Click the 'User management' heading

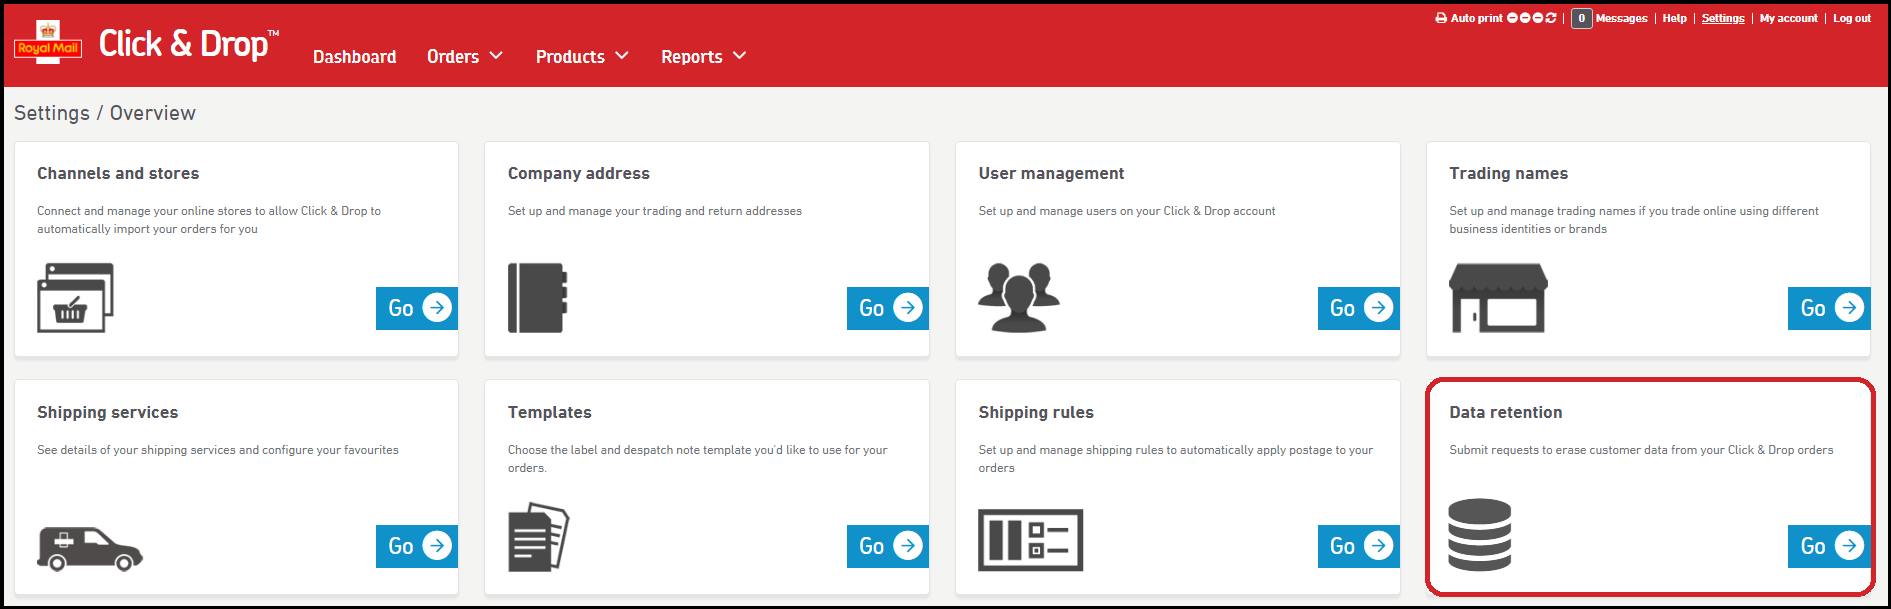coord(1051,173)
